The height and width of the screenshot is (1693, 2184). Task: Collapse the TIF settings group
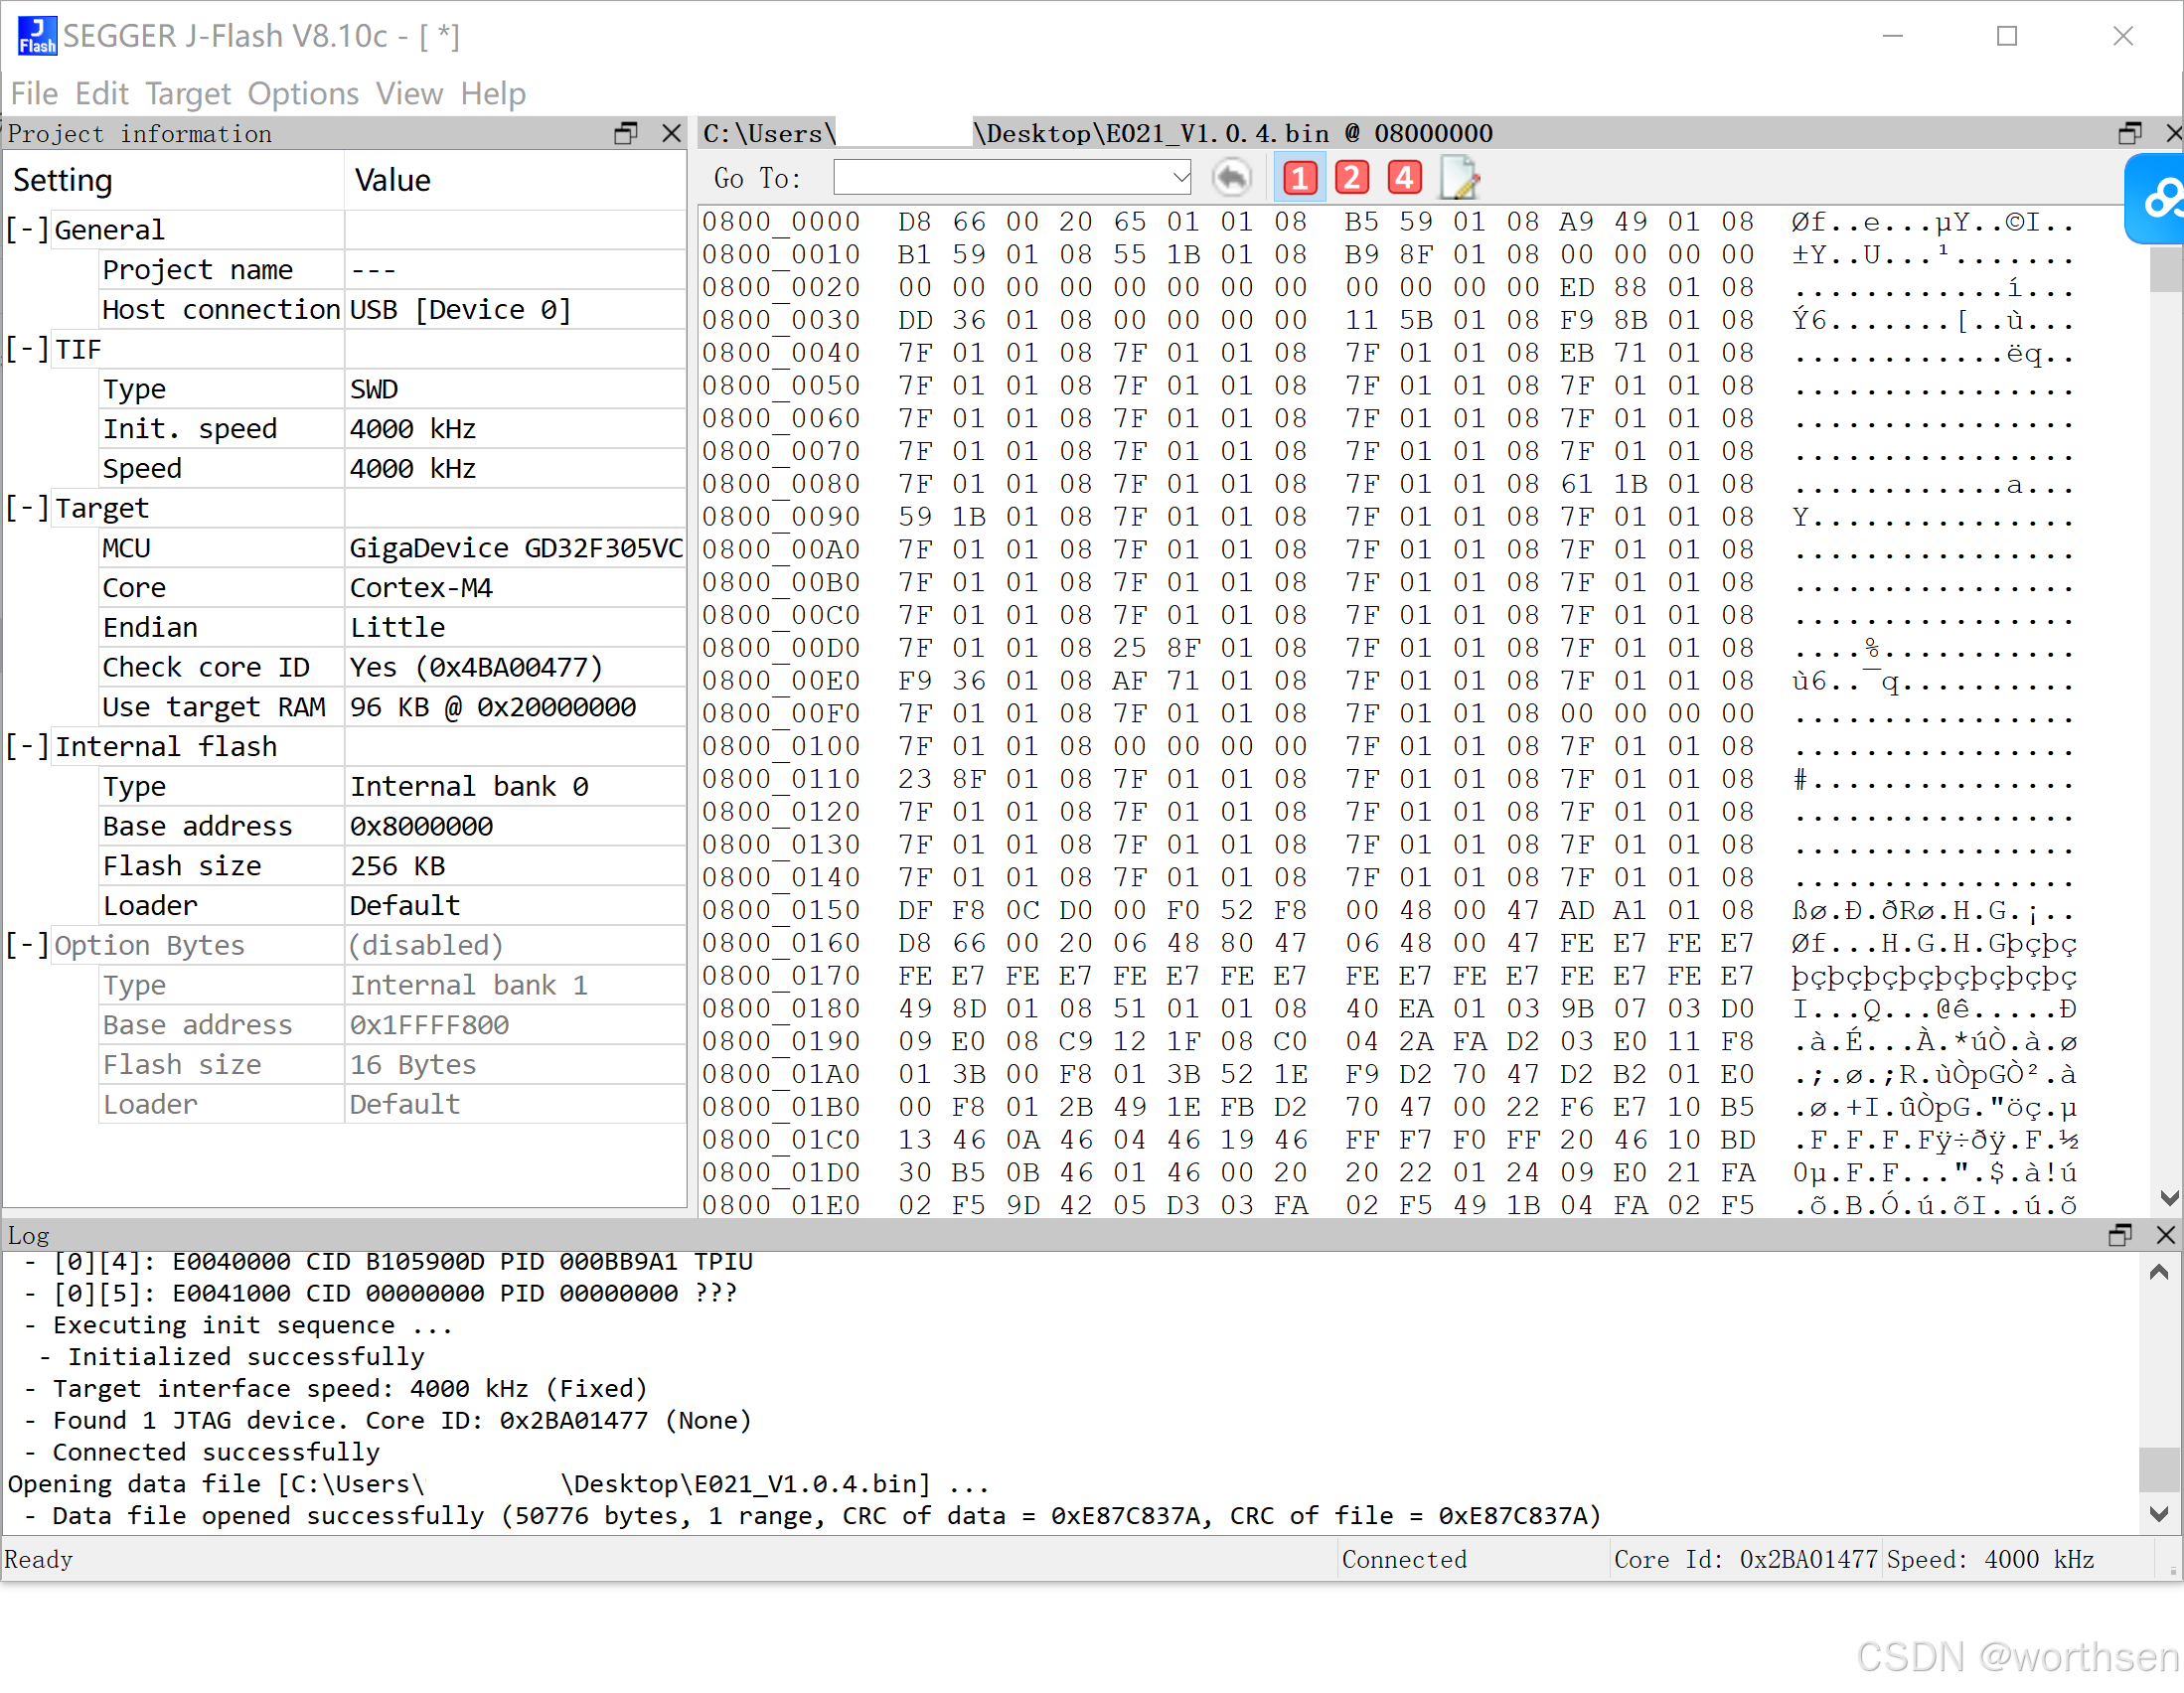[27, 349]
